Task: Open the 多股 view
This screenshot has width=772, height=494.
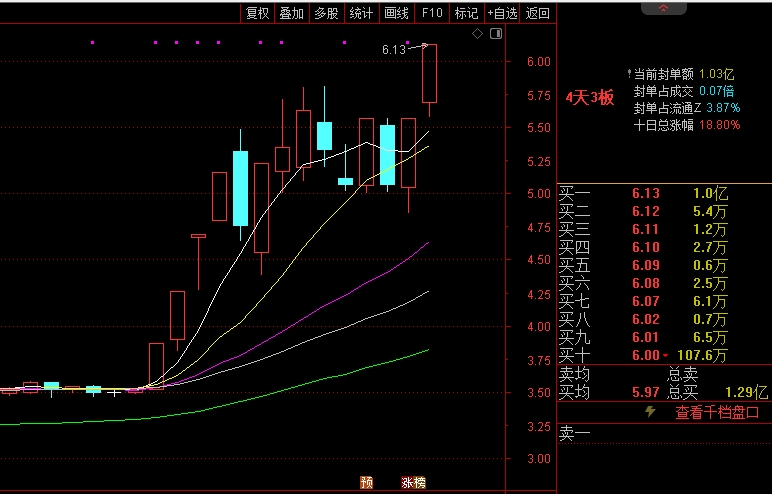Action: click(x=326, y=13)
